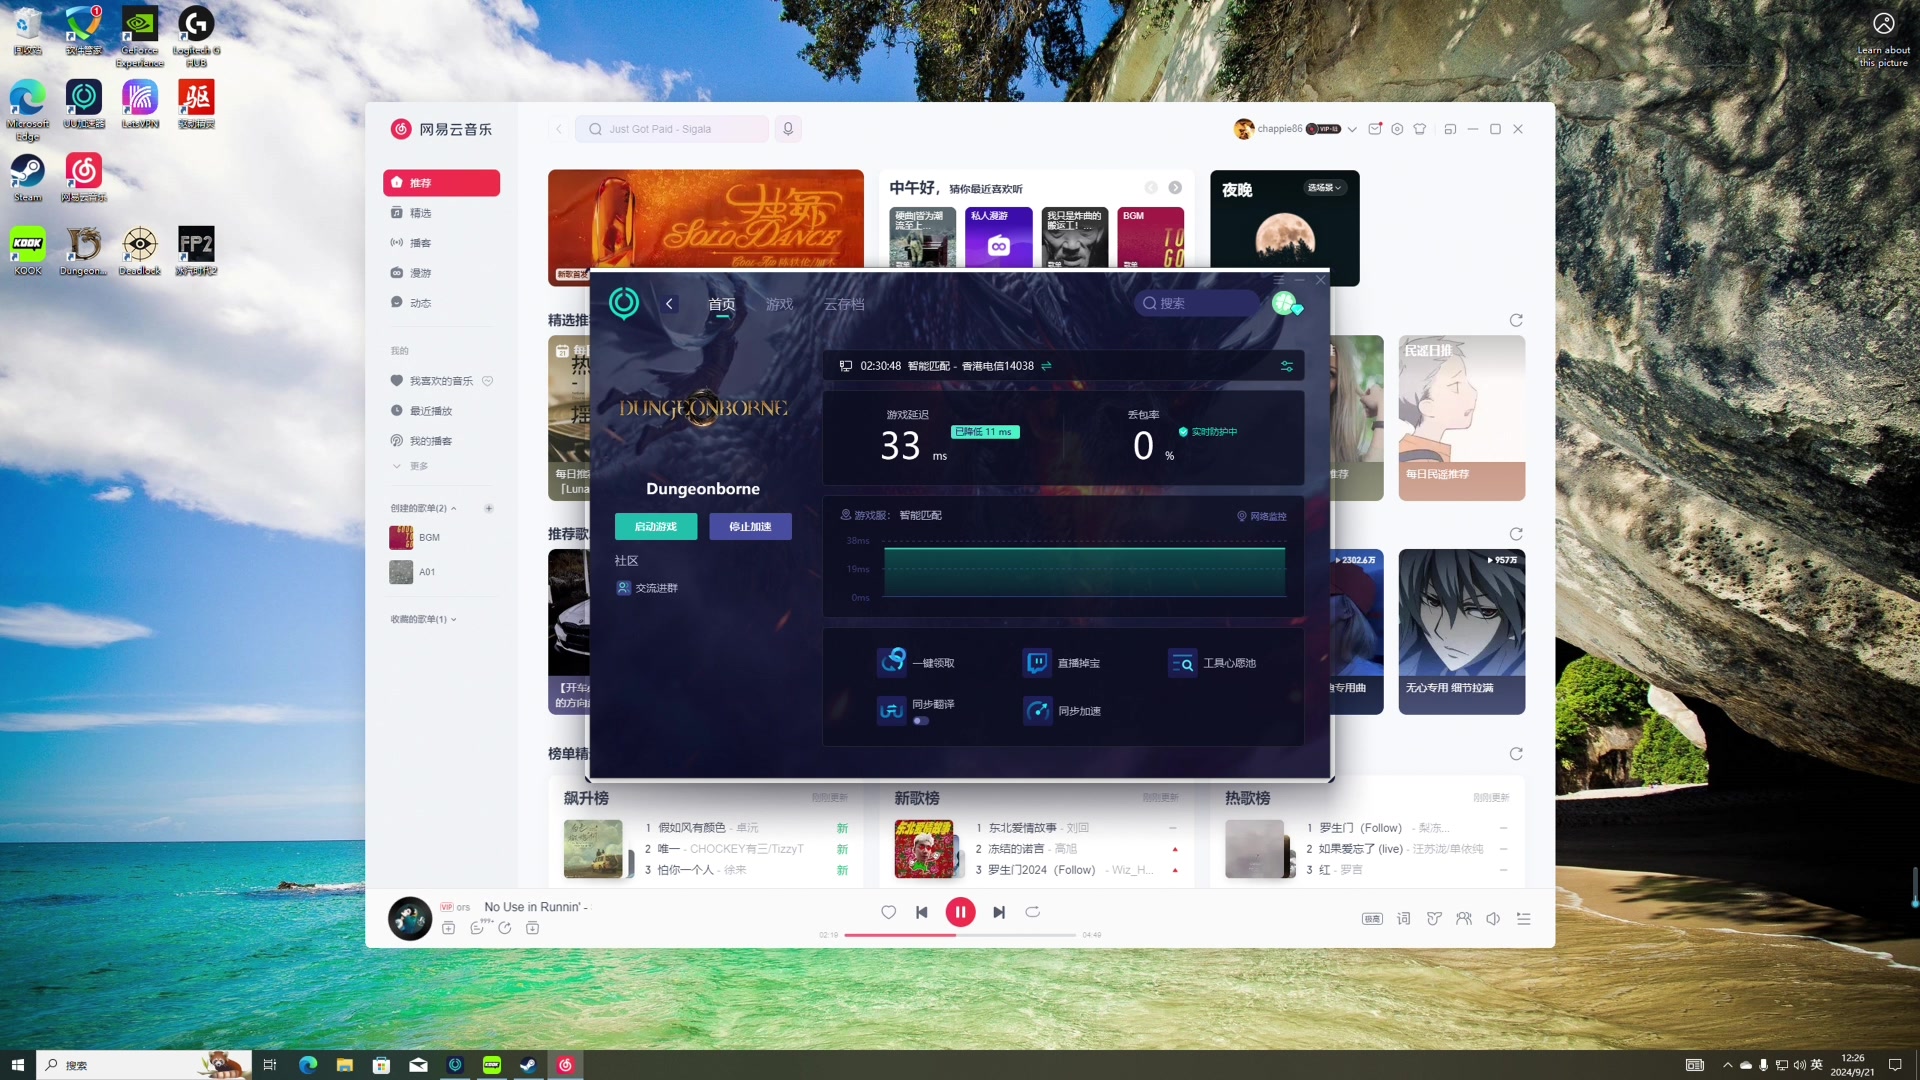
Task: Open the lyrics panel icon
Action: click(1403, 919)
